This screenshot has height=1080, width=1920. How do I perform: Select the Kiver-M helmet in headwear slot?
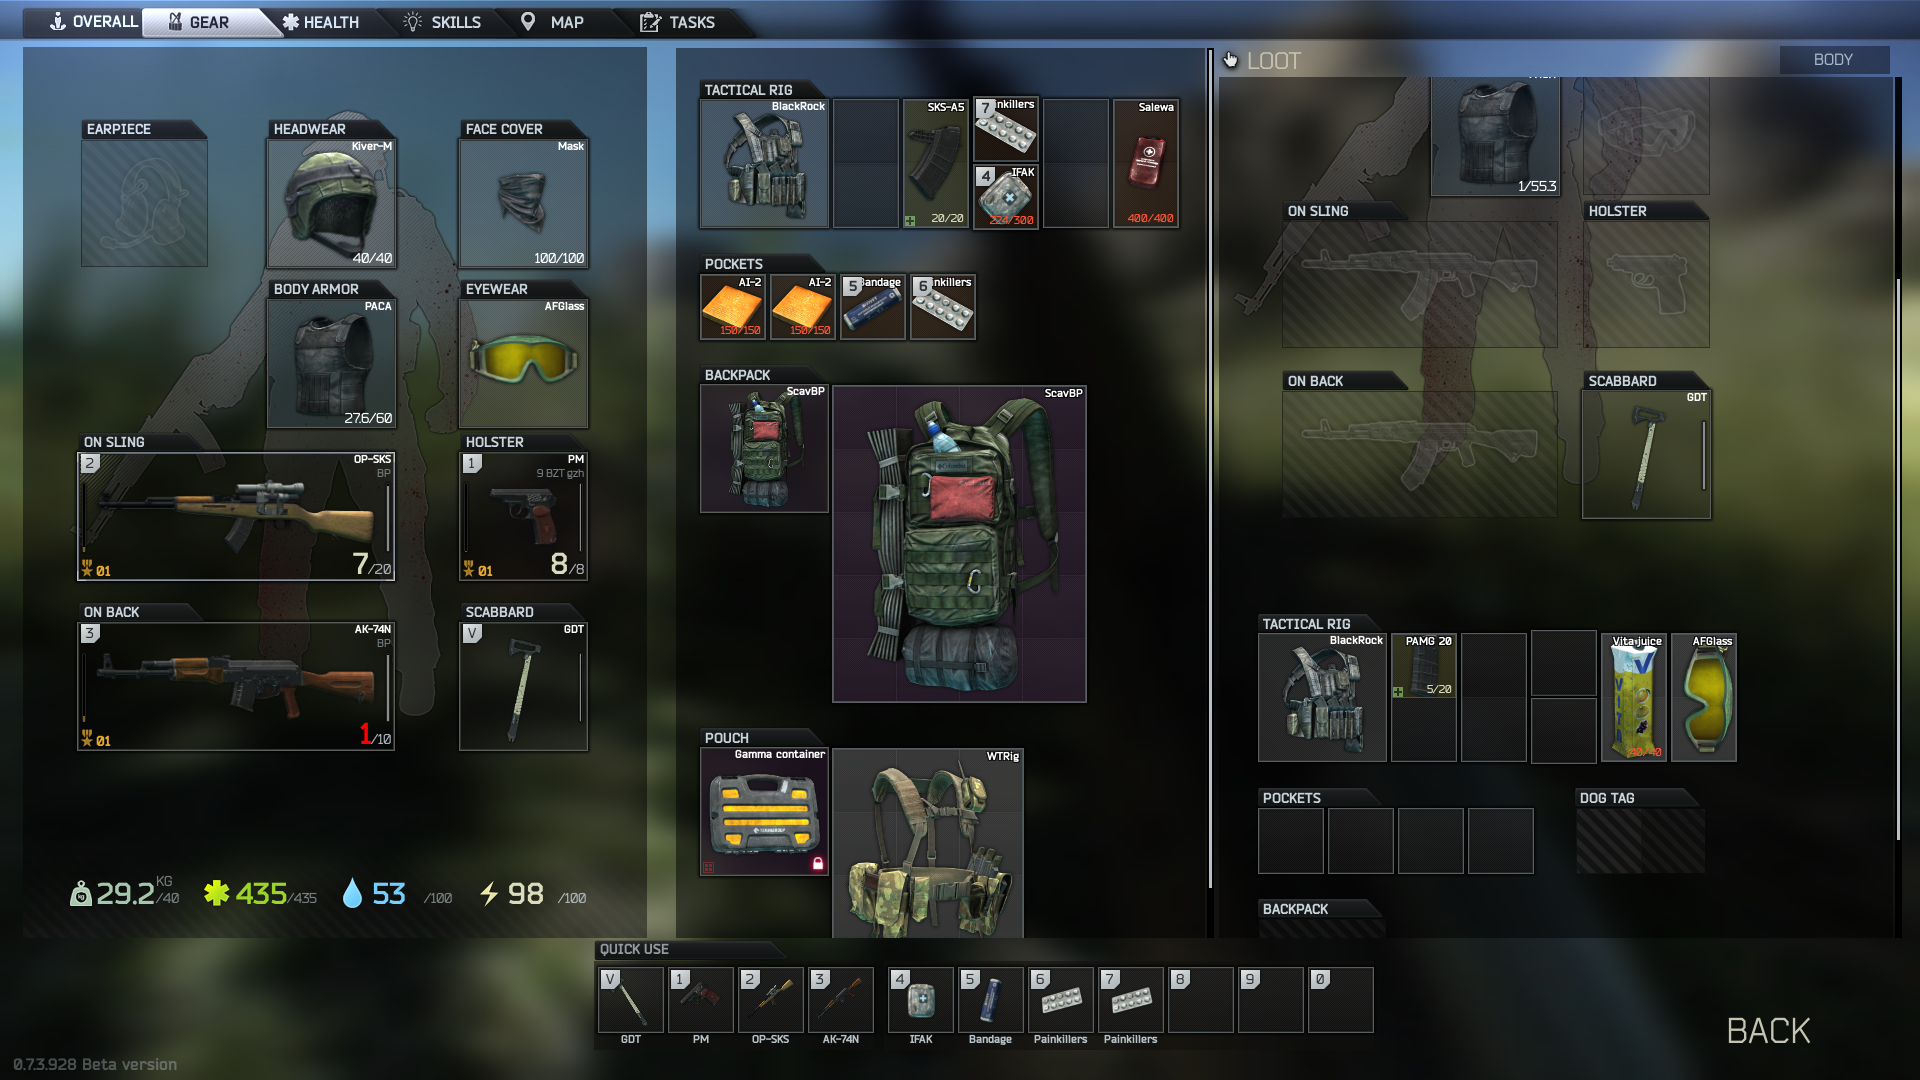331,203
